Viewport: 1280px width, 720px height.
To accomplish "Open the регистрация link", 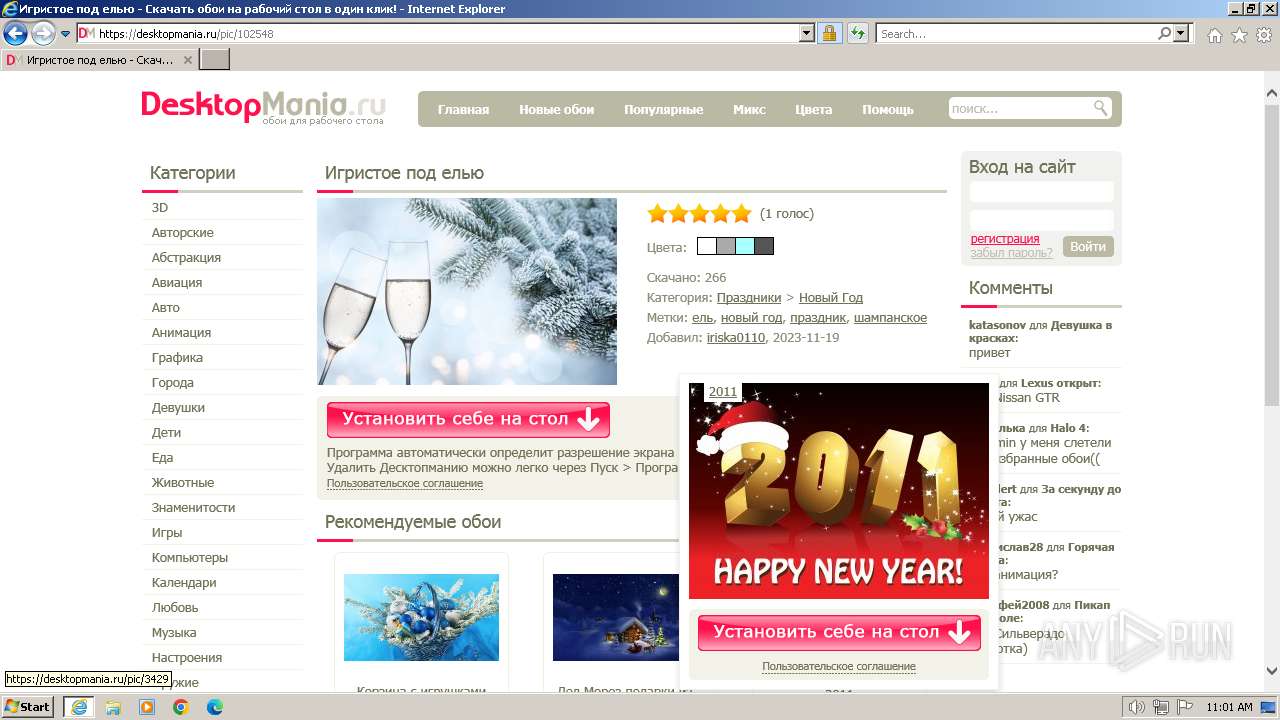I will pyautogui.click(x=1005, y=239).
